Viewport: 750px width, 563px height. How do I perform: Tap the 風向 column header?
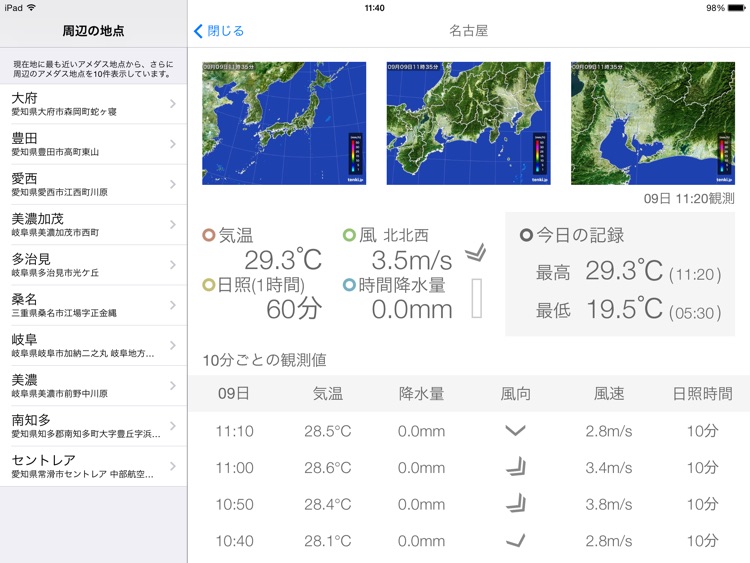click(x=515, y=394)
